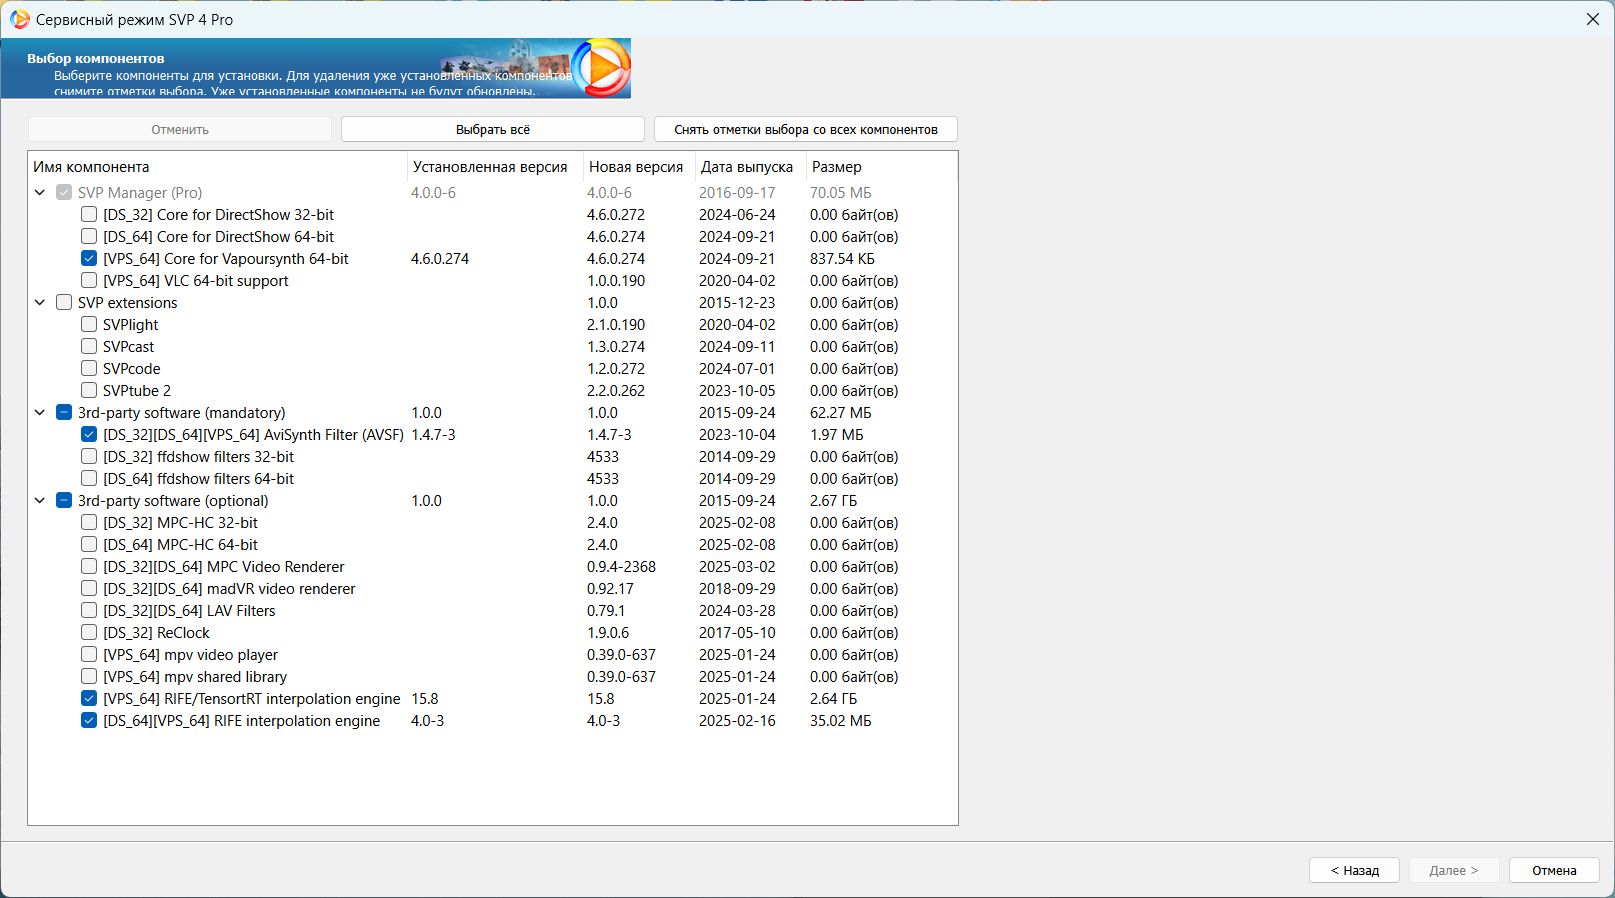Click the size value 837.54 КБ

[842, 258]
